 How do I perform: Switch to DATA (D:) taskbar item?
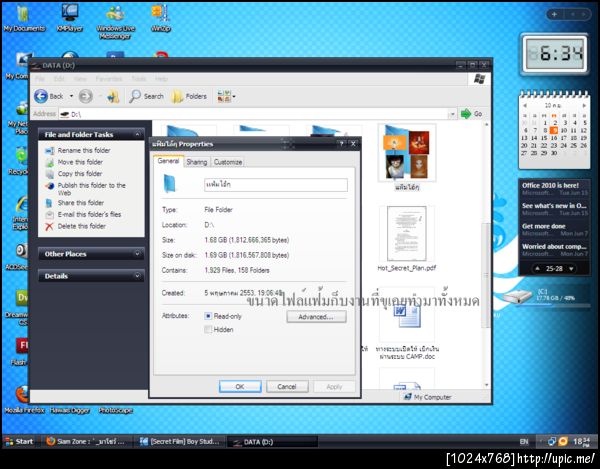[272, 441]
